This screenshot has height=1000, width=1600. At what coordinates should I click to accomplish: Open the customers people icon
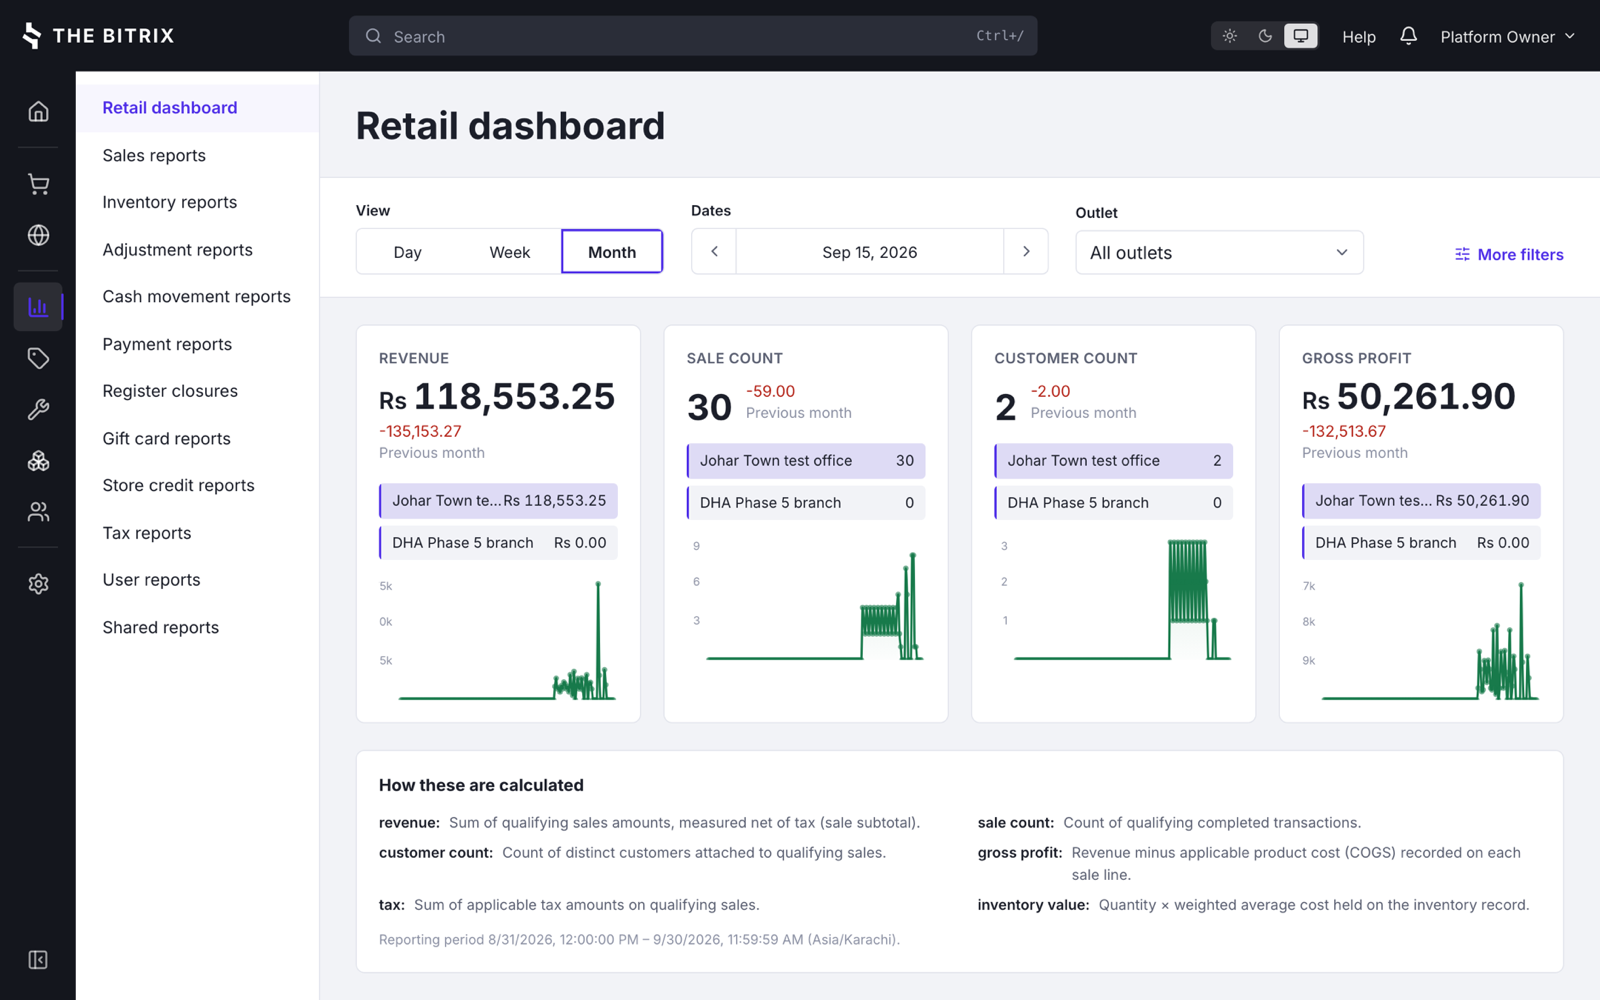(x=38, y=512)
